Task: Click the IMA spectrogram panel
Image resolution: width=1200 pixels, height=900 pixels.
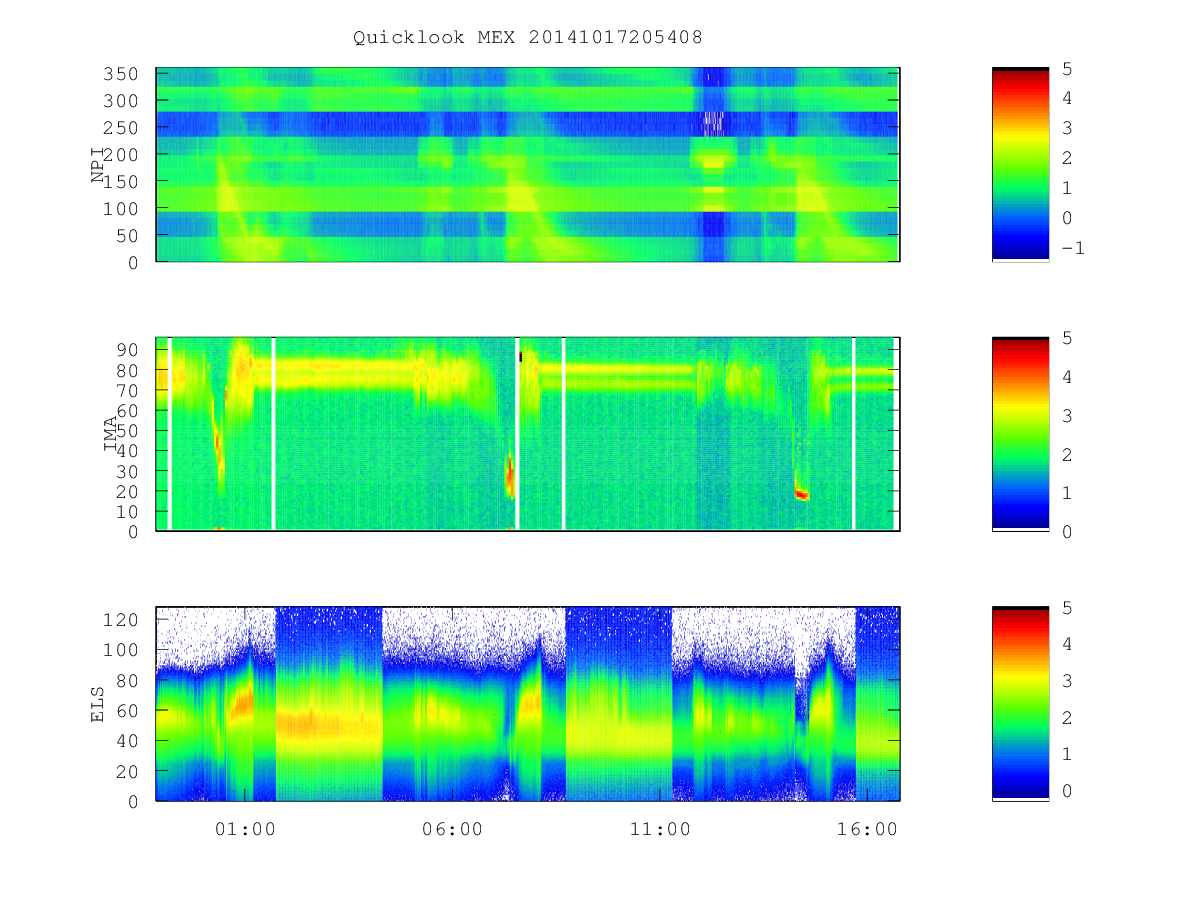Action: (528, 434)
